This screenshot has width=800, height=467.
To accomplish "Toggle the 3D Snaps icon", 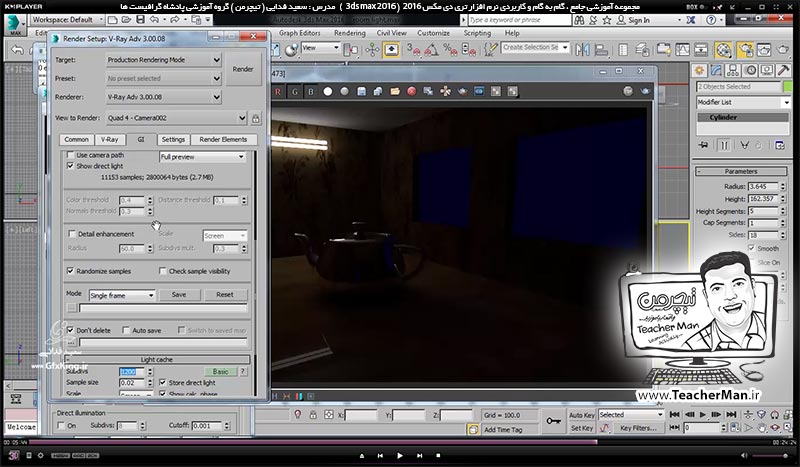I will click(413, 50).
